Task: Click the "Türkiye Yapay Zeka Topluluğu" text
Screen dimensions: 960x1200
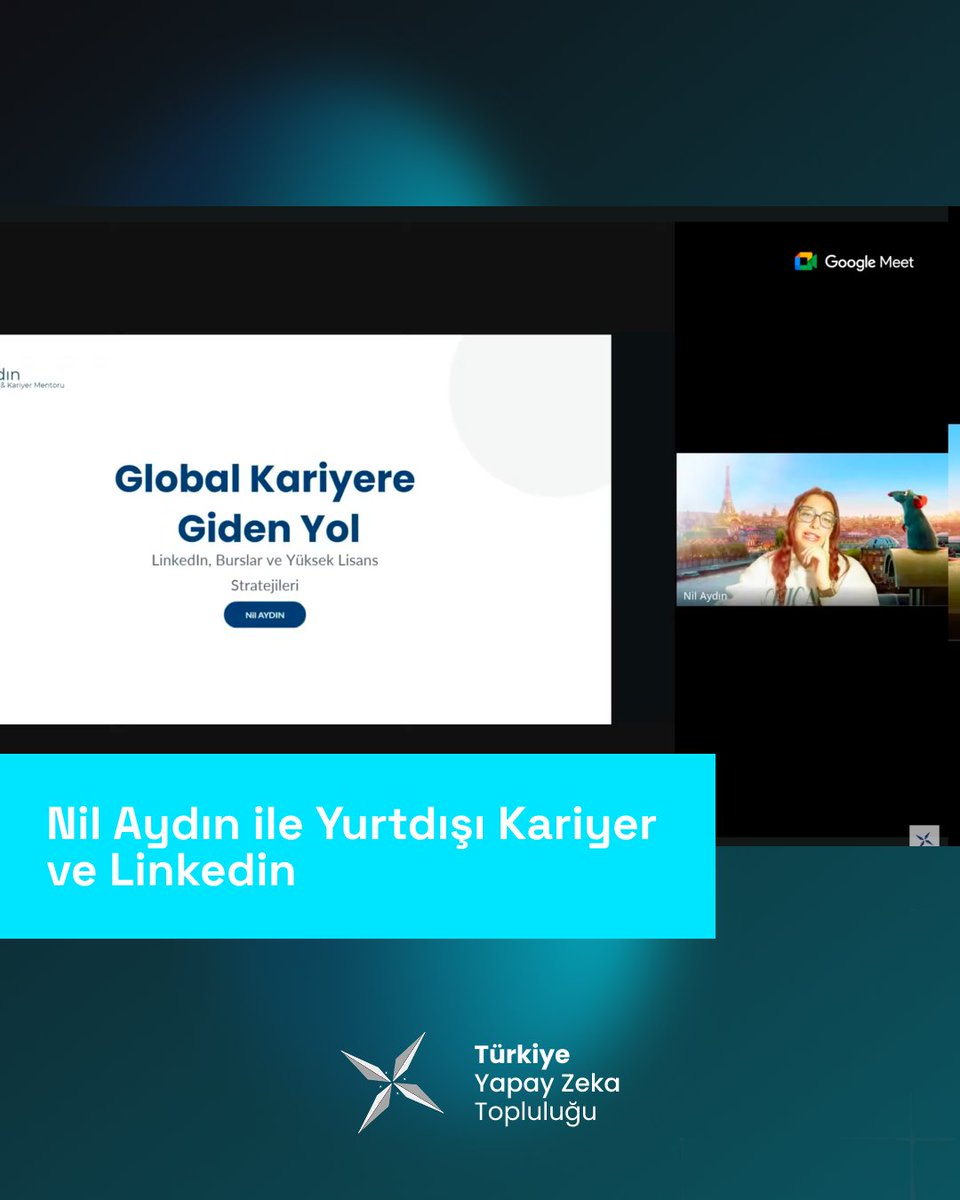Action: [547, 1083]
